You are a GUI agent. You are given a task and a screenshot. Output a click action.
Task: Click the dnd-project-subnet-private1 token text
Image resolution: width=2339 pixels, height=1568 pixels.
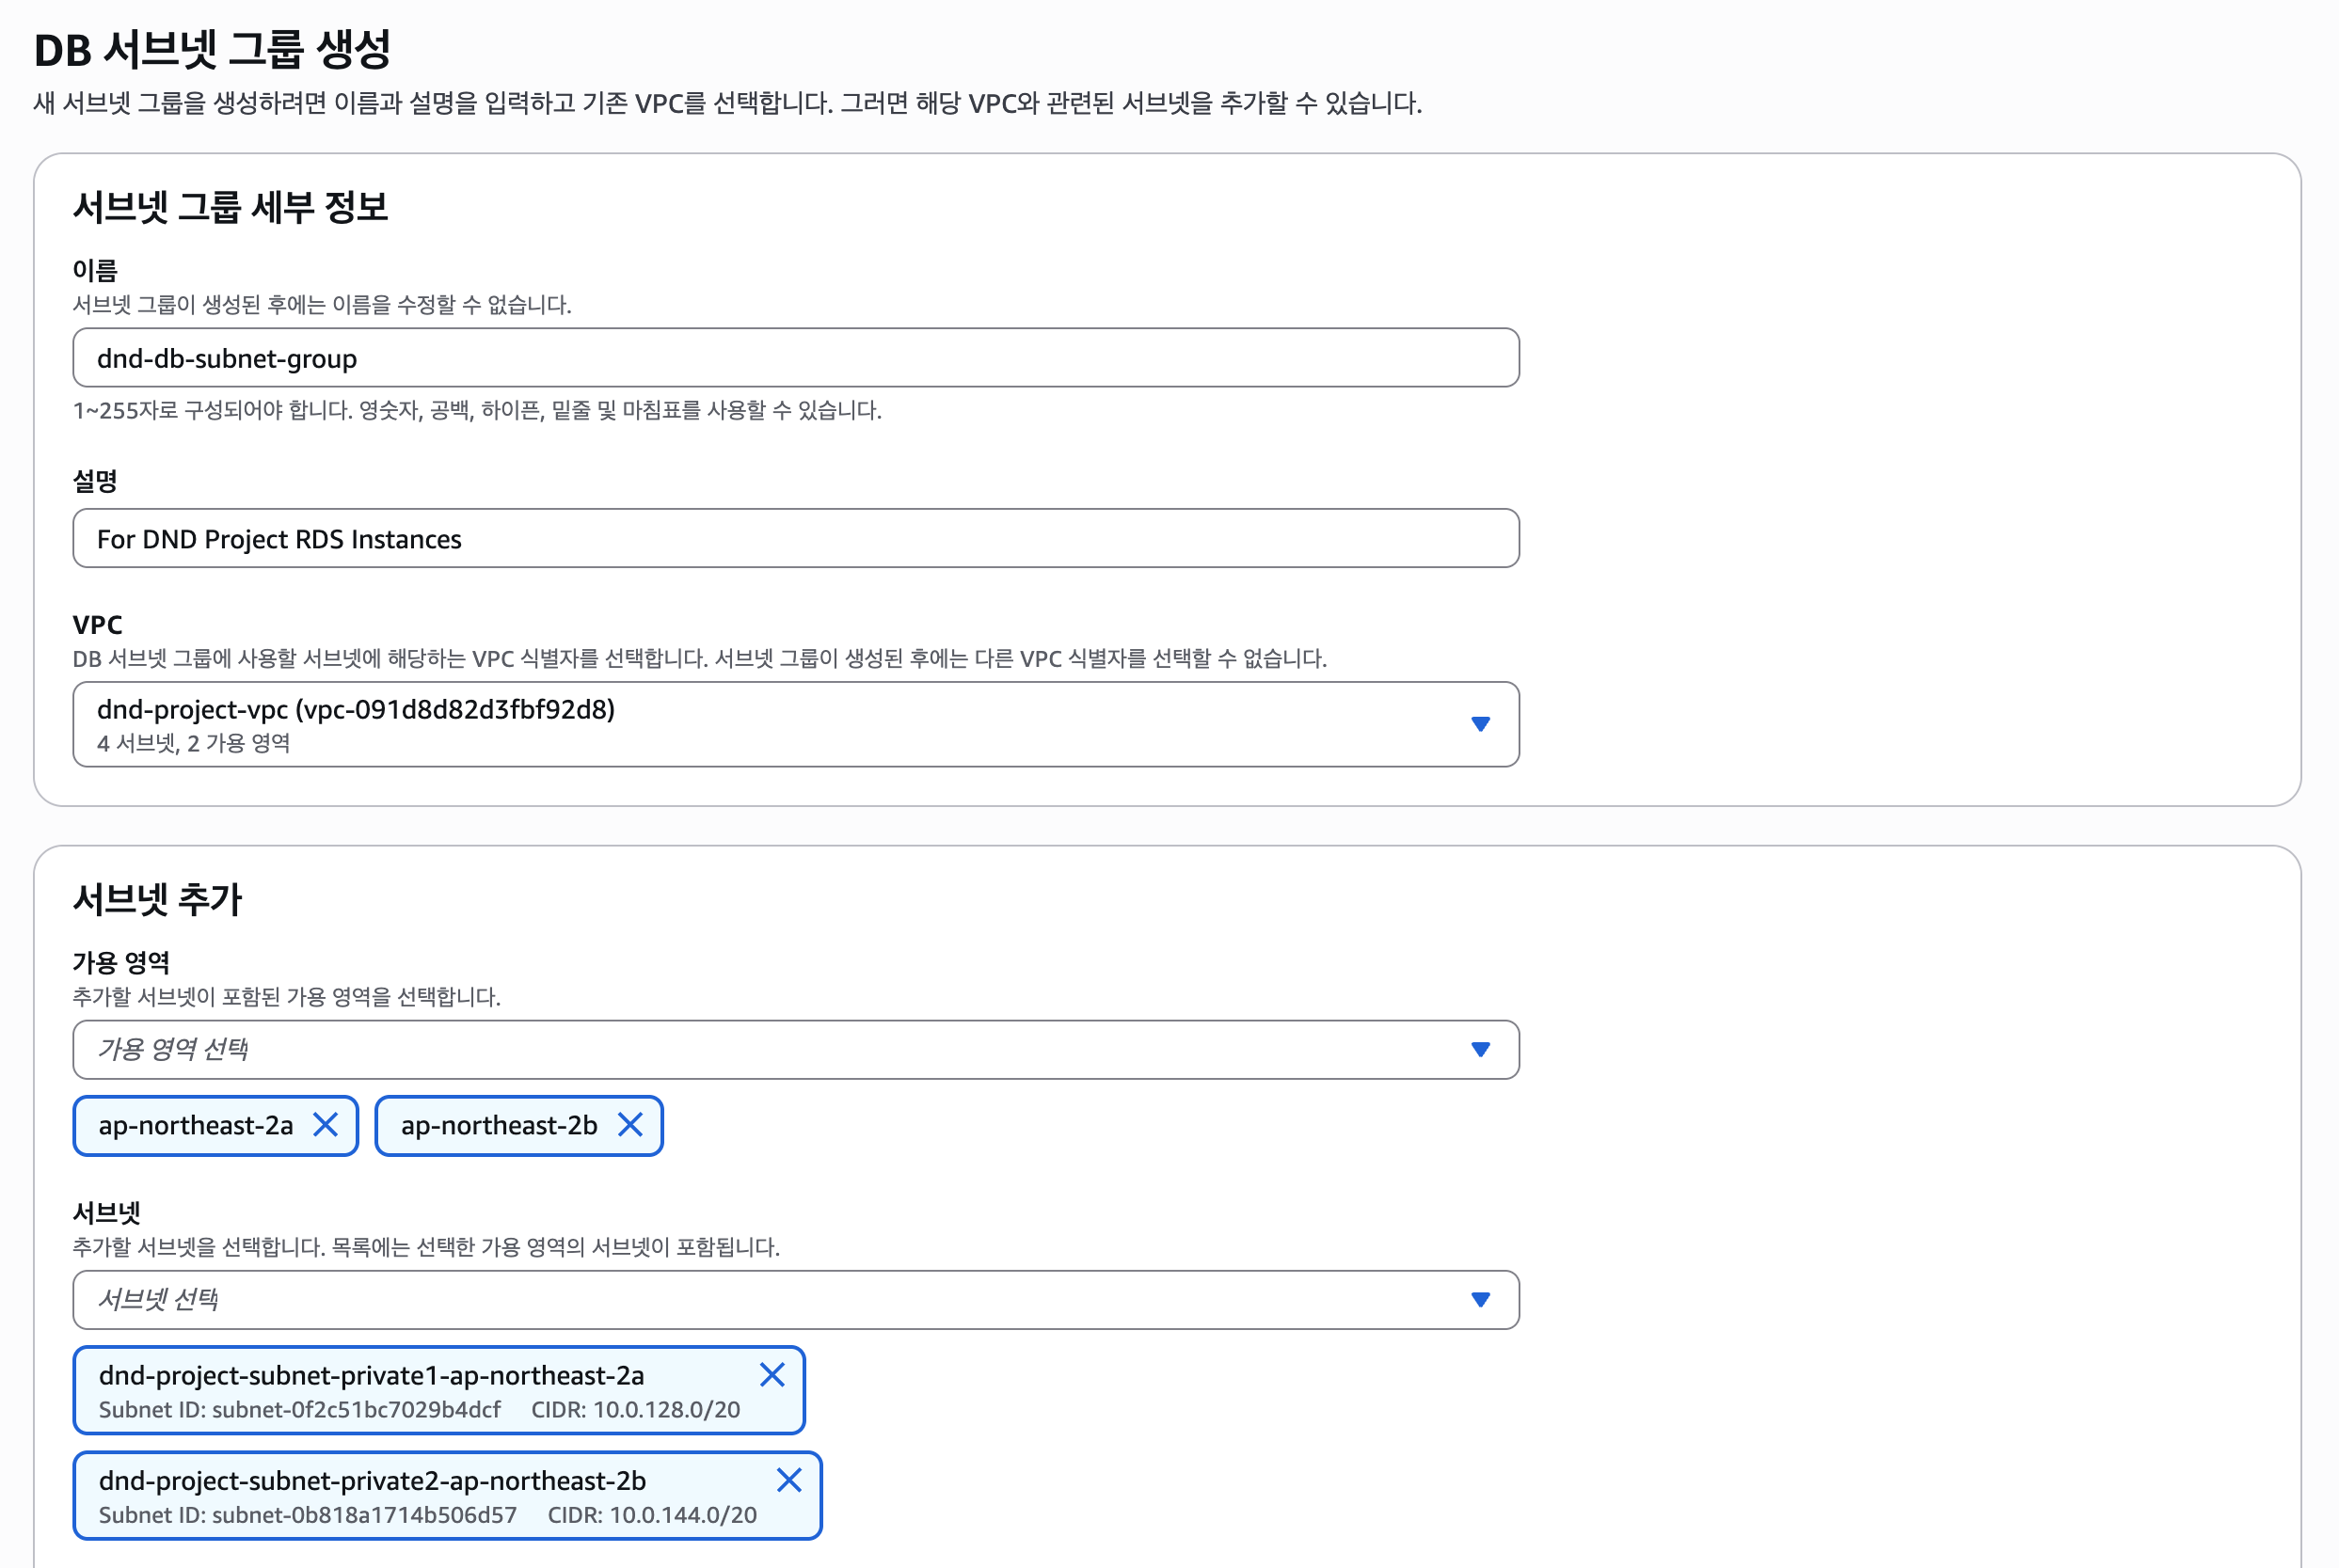point(371,1376)
